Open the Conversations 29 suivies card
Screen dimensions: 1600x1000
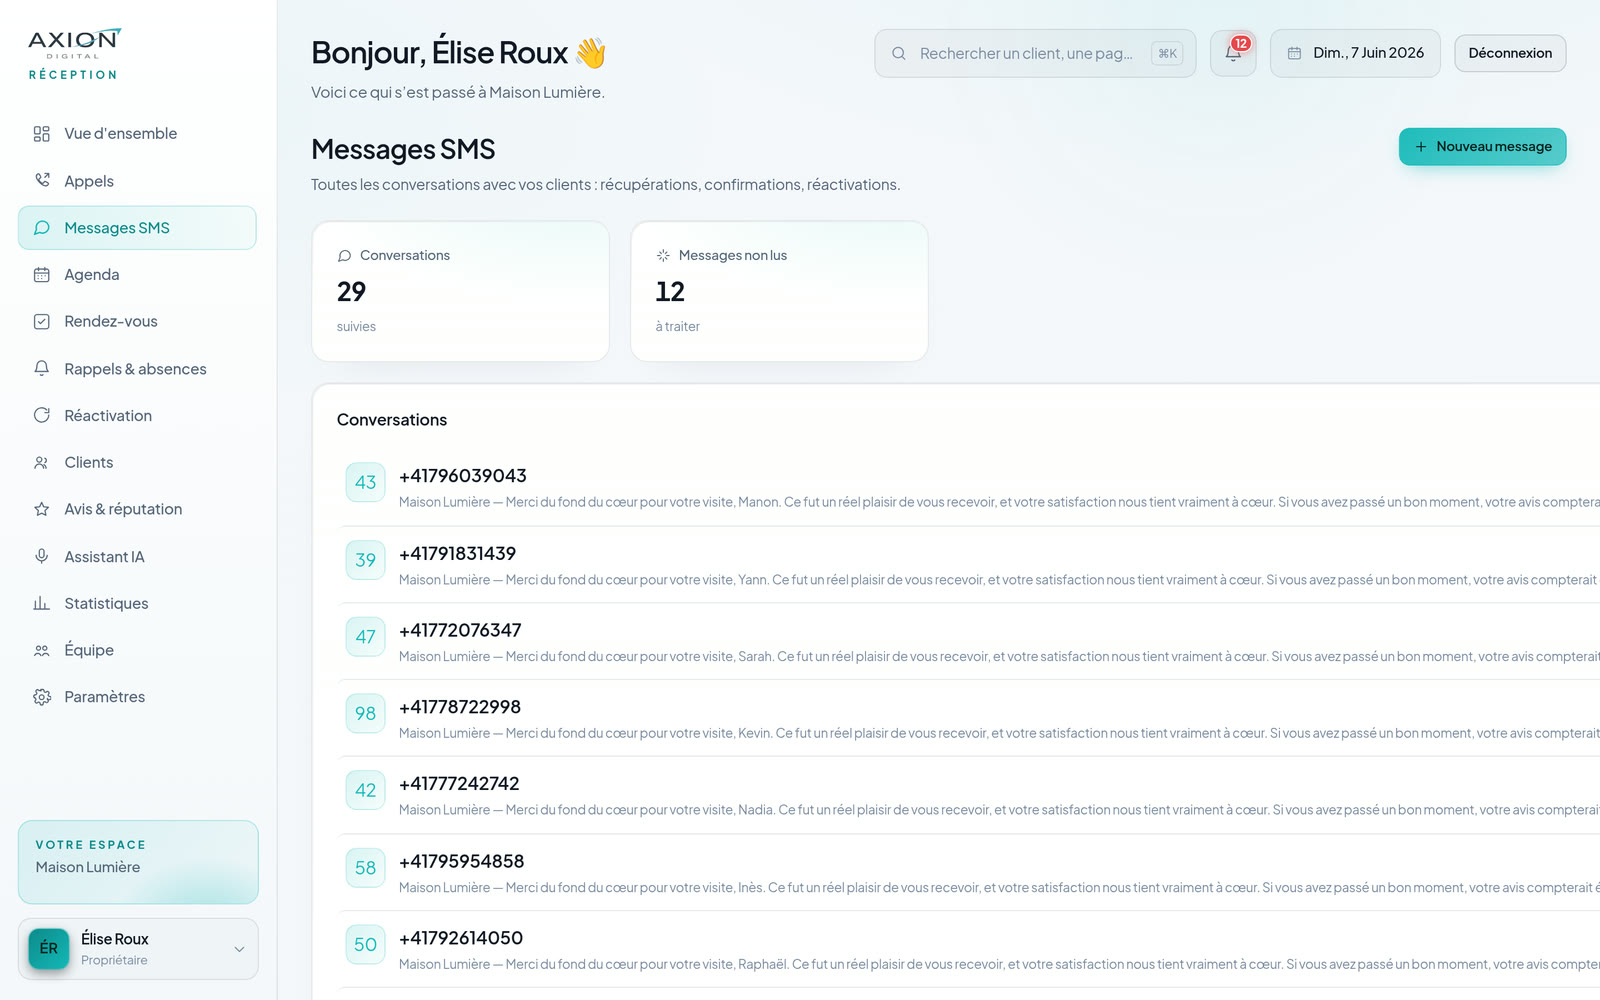coord(460,291)
